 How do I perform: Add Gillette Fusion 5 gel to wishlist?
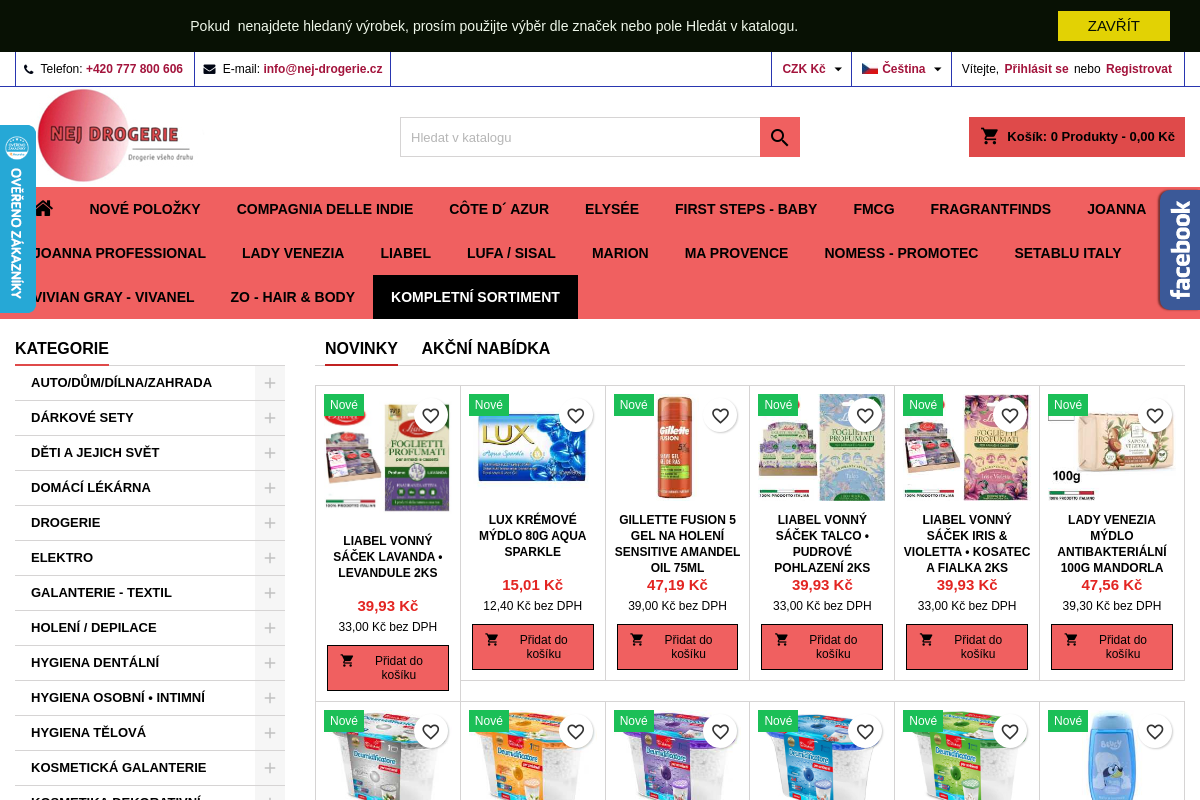(x=720, y=416)
